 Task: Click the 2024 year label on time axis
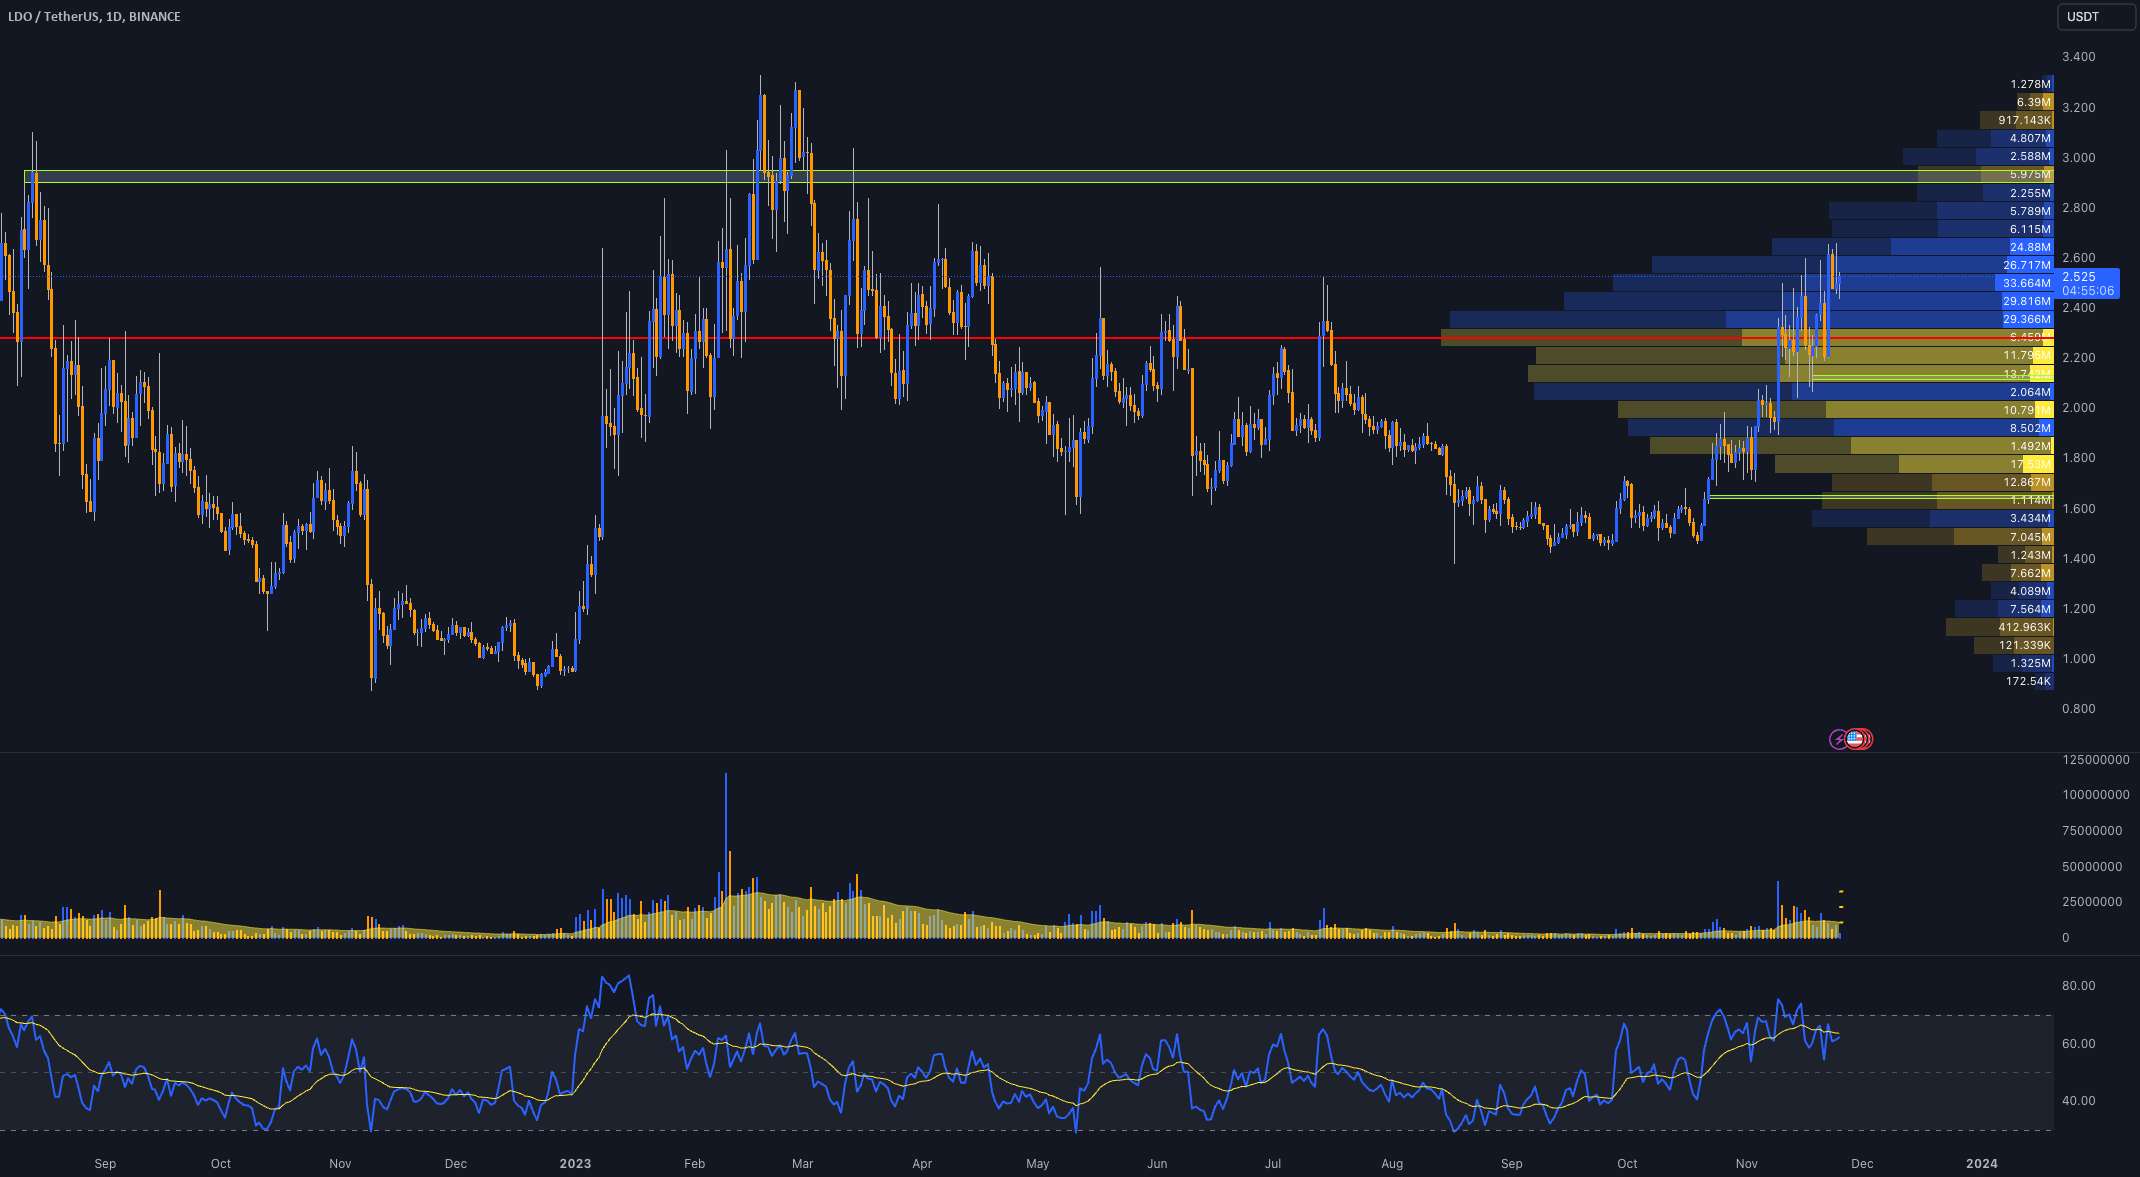point(1982,1164)
